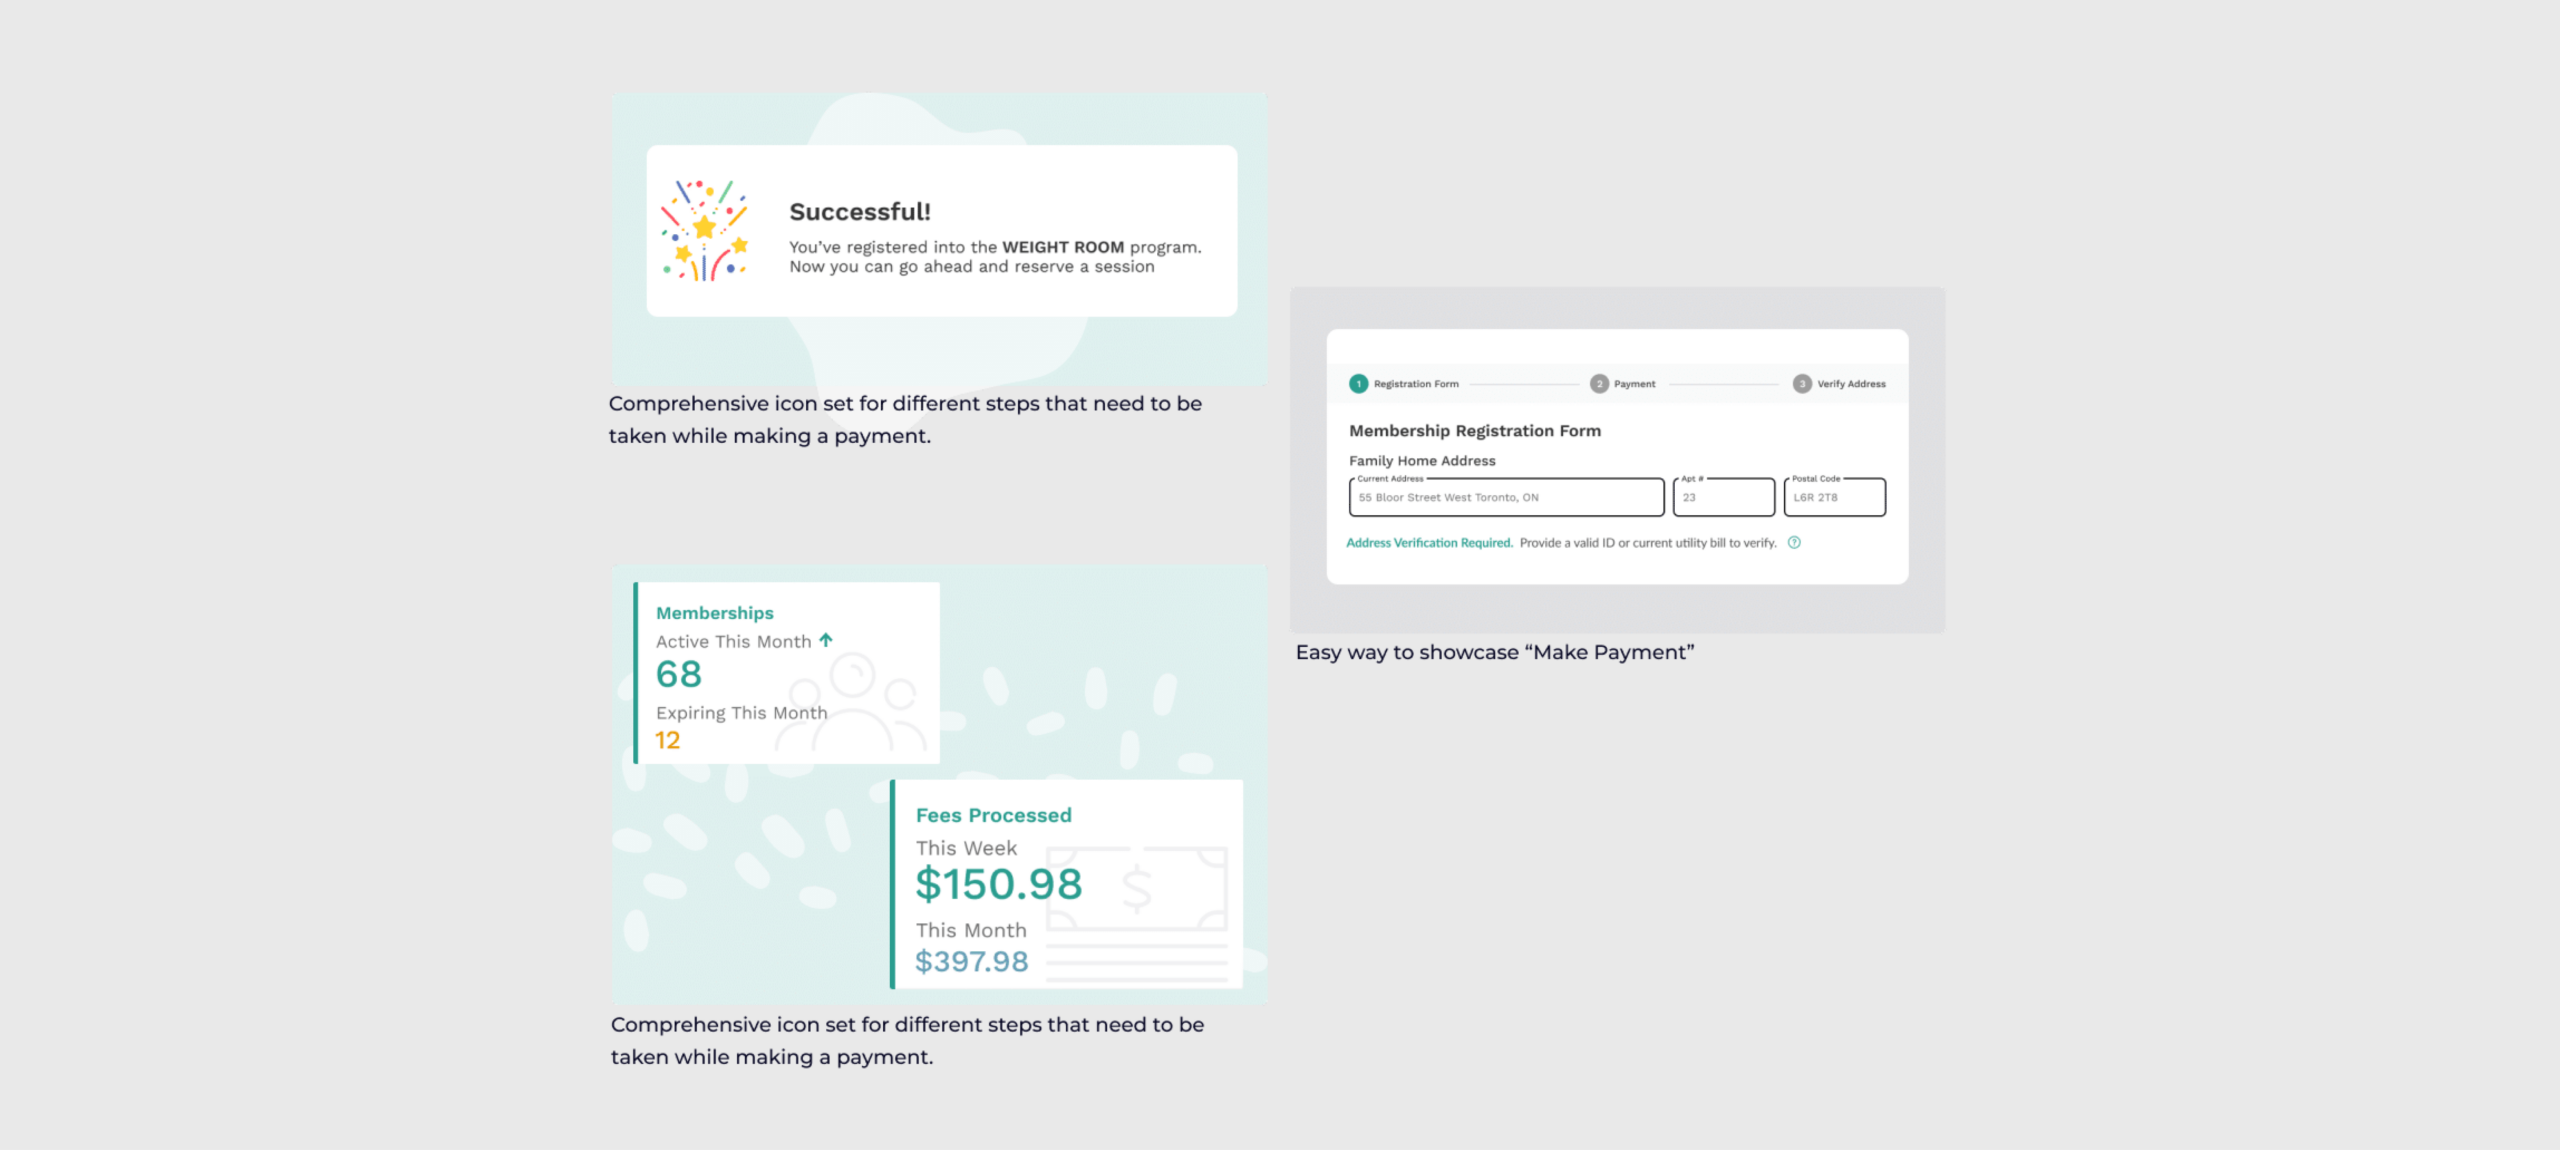Viewport: 2560px width, 1150px height.
Task: Click the upward arrow beside Active This Month
Action: click(x=826, y=640)
